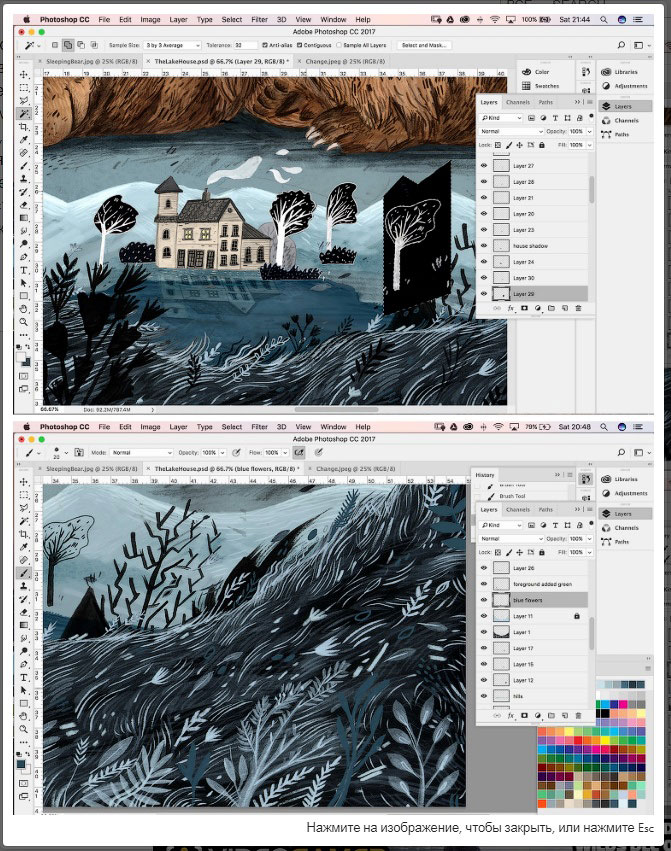Click the create new layer icon in the Layer 29 window

tap(565, 308)
